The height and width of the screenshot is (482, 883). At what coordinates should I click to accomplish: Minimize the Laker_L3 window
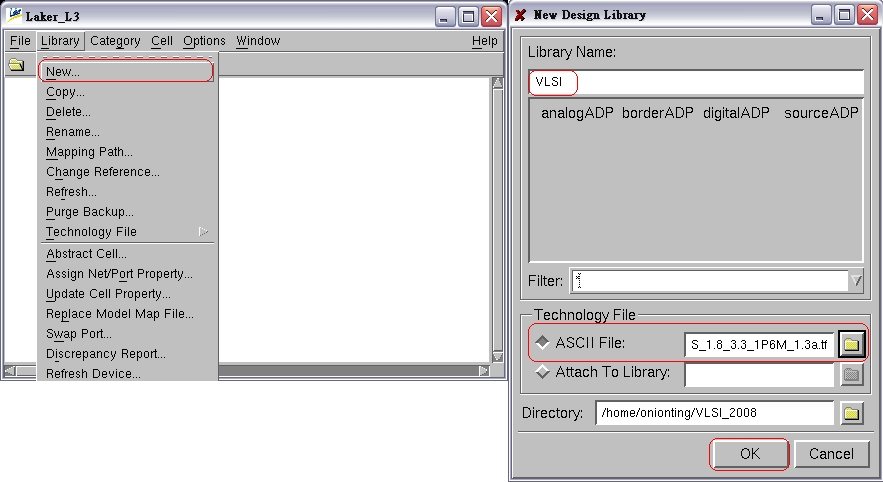444,16
